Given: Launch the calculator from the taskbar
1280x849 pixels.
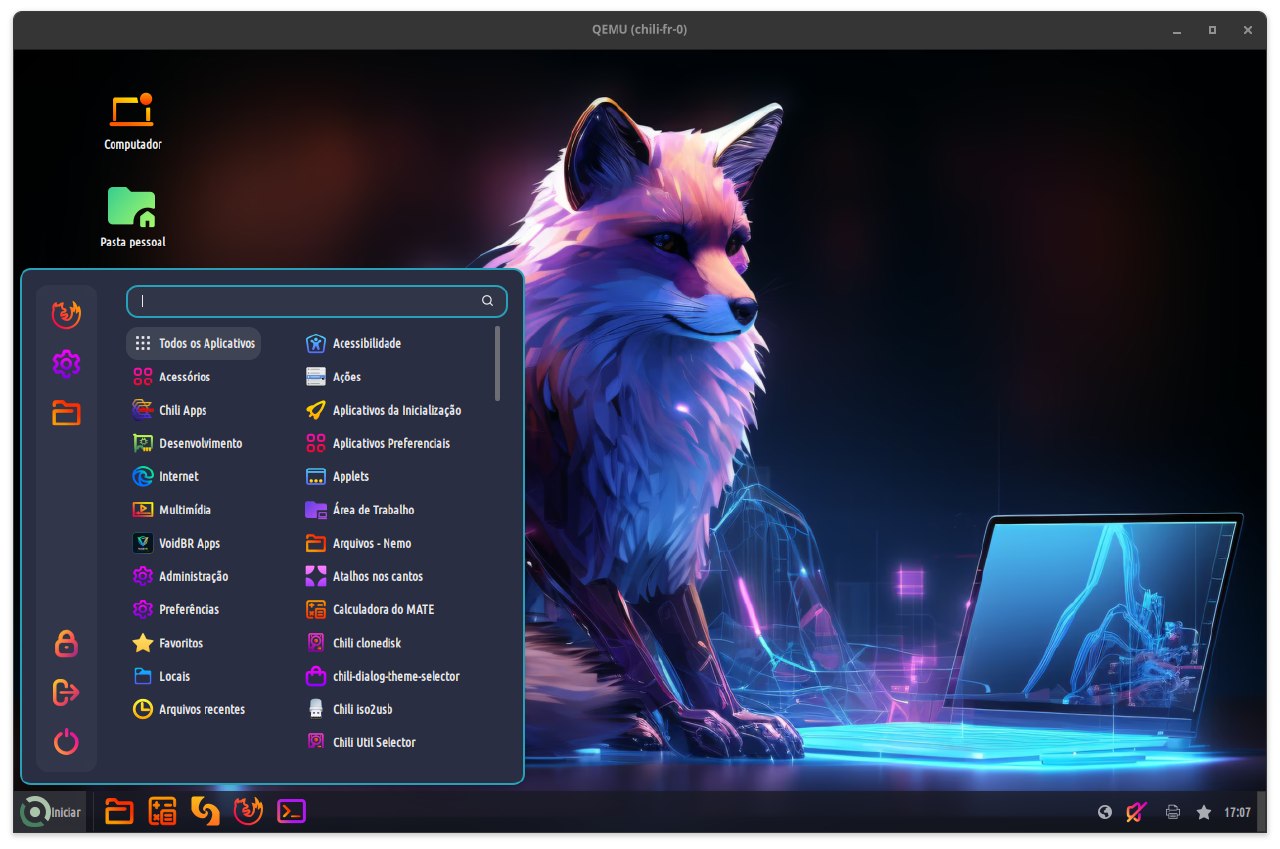Looking at the screenshot, I should coord(162,811).
